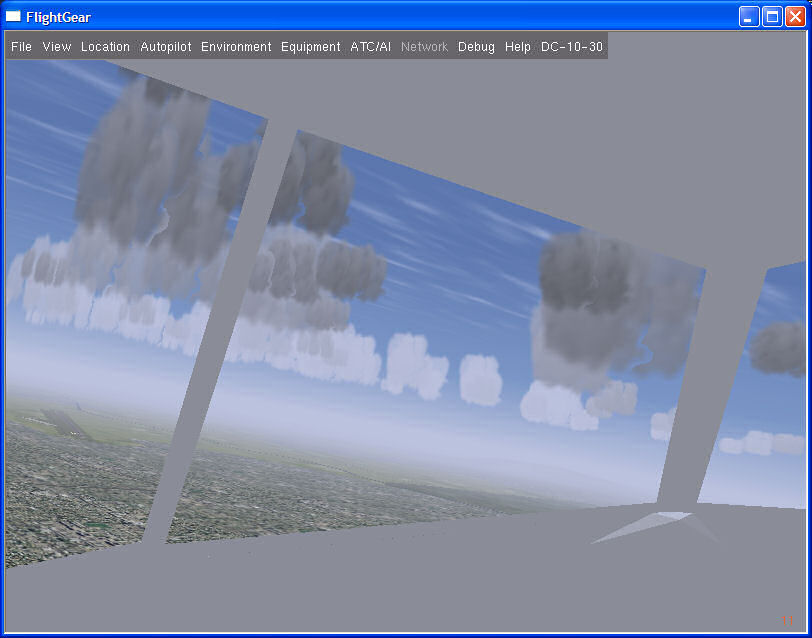Minimize the FlightGear window
Image resolution: width=812 pixels, height=638 pixels.
click(x=749, y=17)
